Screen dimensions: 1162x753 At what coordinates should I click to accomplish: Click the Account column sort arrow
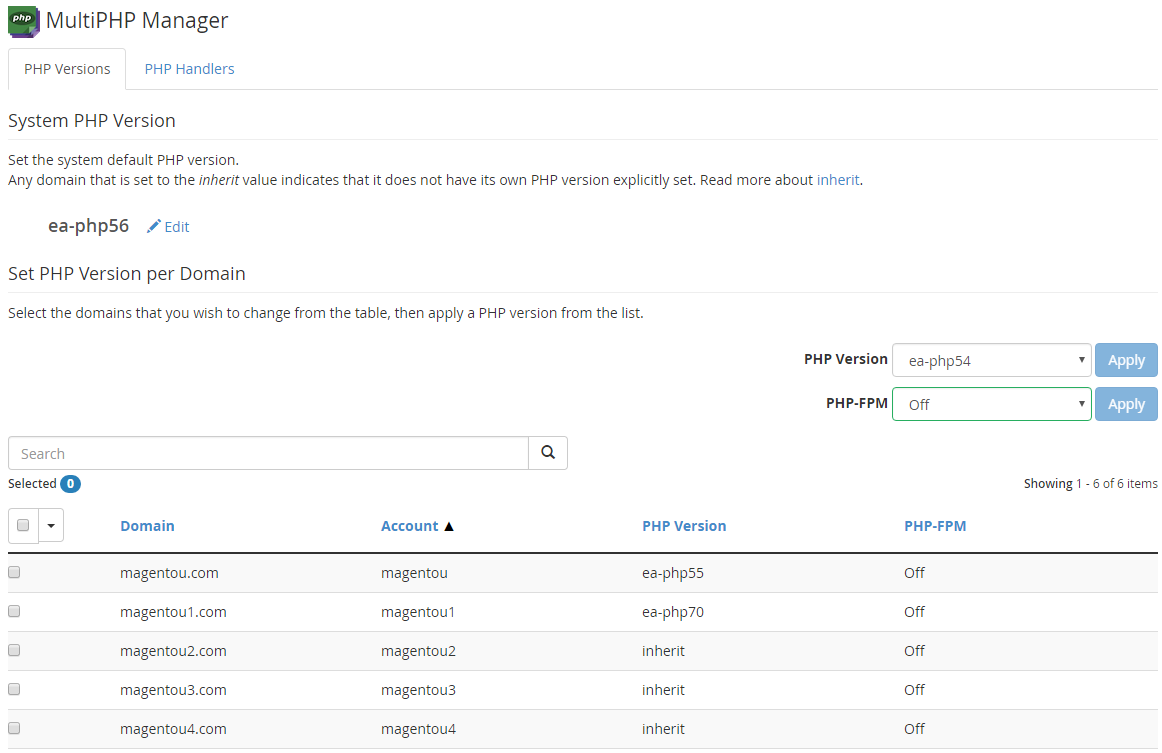point(448,526)
